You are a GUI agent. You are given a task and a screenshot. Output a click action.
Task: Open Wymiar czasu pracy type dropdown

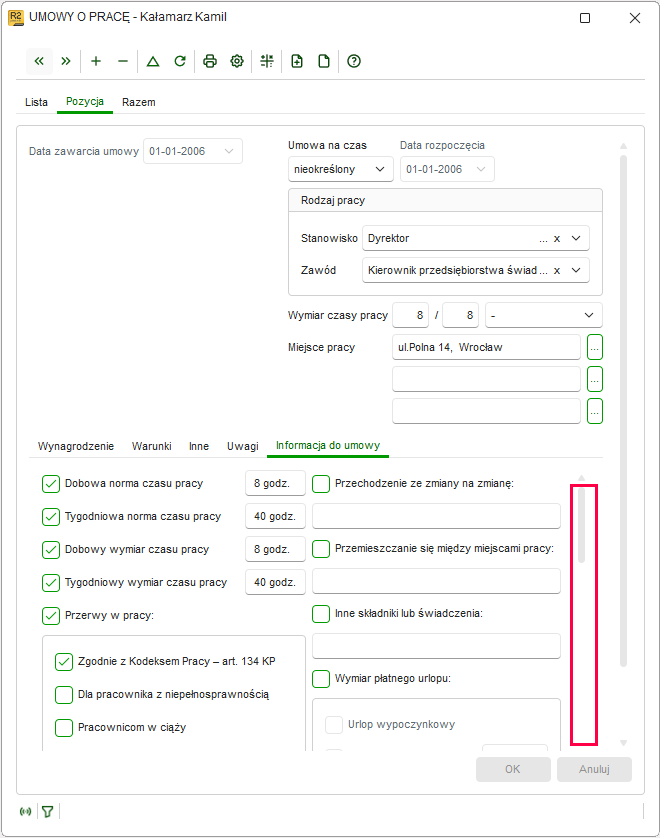coord(543,315)
